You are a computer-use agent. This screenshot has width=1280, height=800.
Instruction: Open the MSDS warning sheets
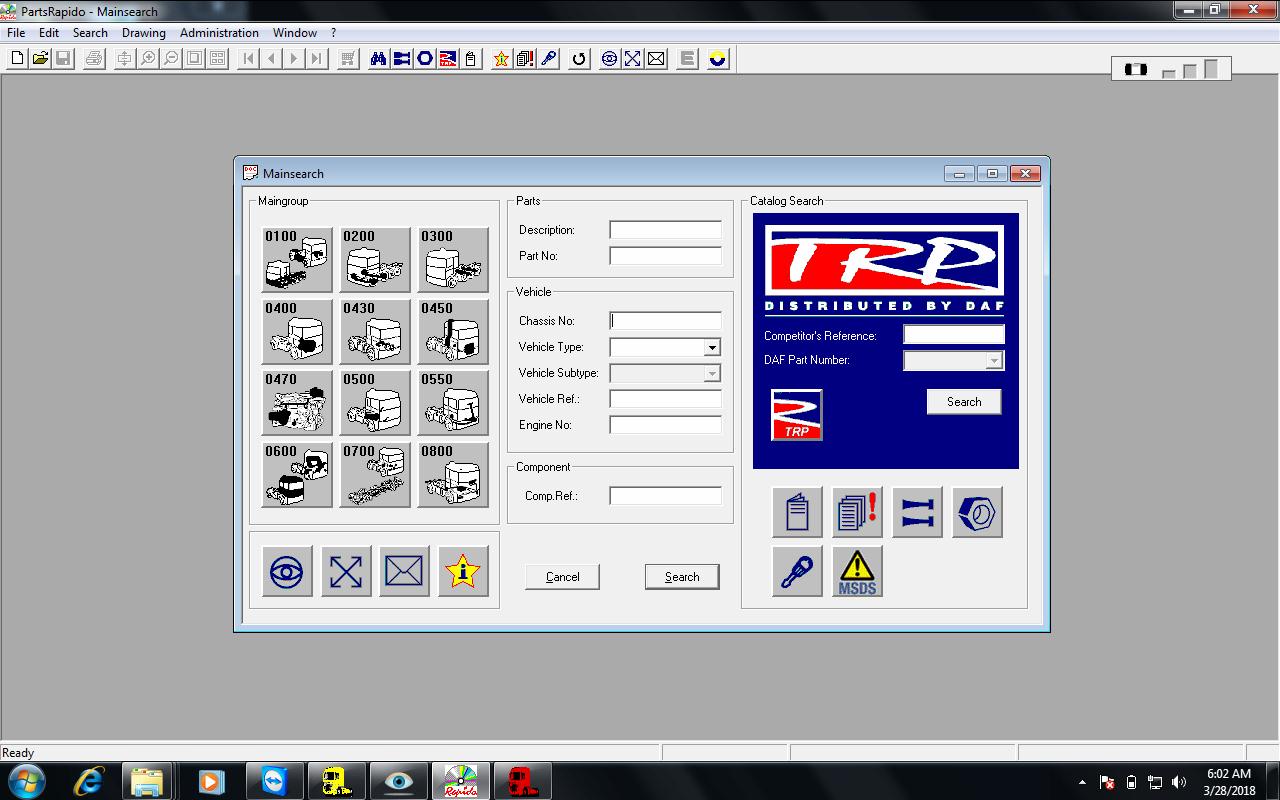pyautogui.click(x=857, y=571)
